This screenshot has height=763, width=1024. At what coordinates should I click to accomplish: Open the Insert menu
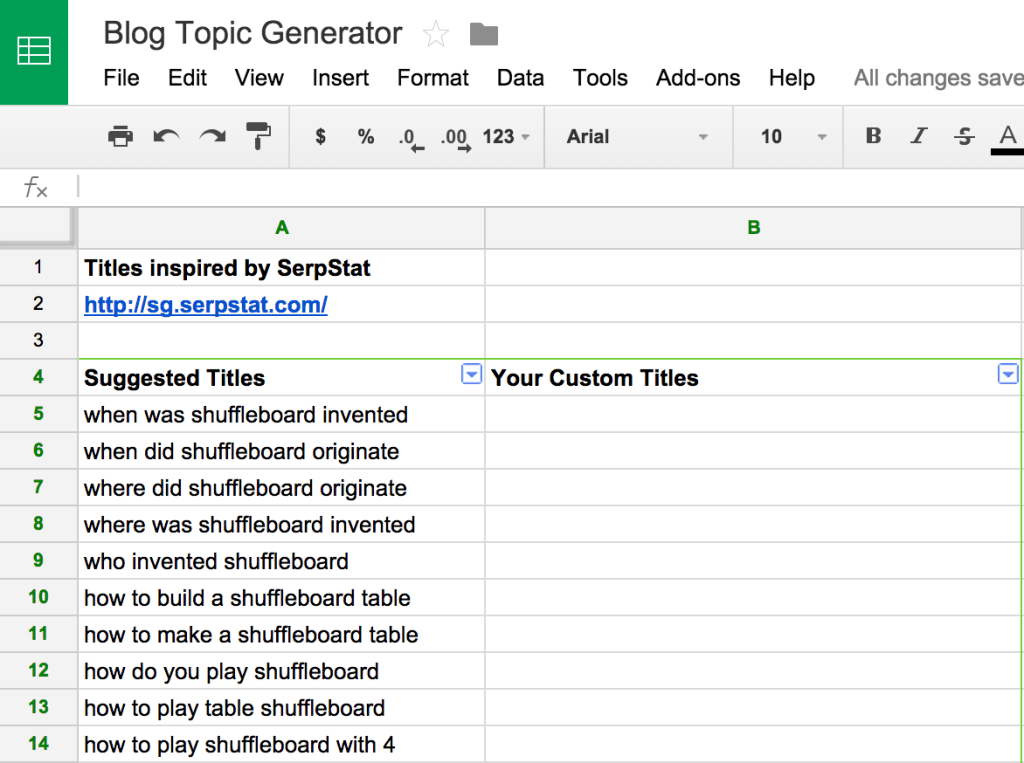[x=340, y=78]
